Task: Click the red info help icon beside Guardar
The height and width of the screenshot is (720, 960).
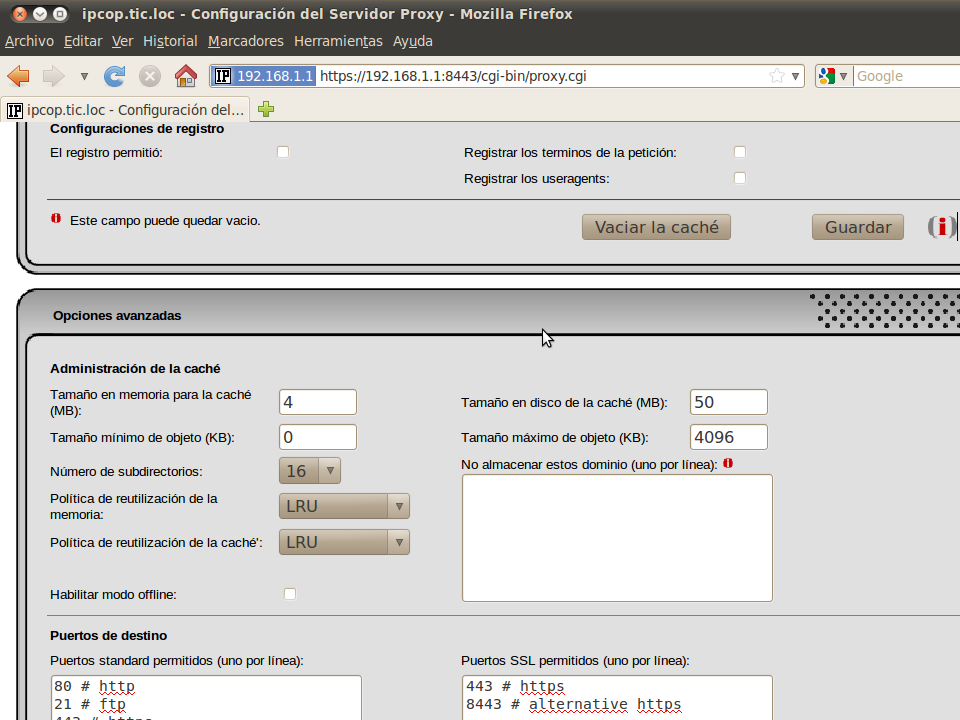Action: pos(941,227)
